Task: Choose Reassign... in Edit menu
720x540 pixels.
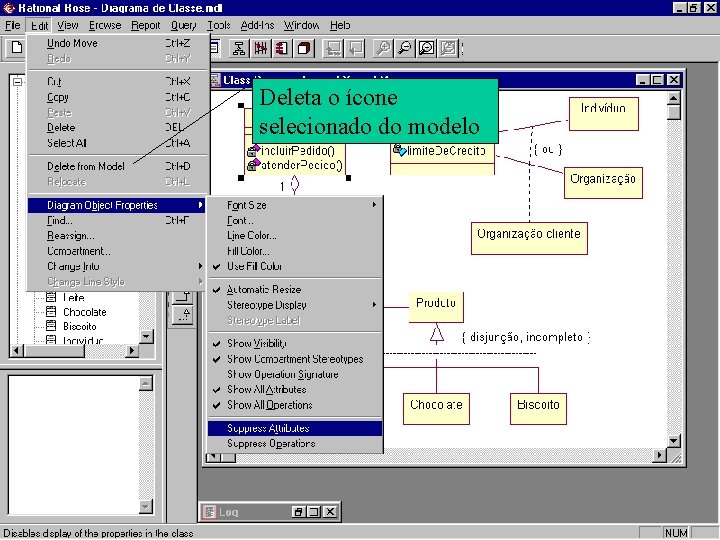Action: pyautogui.click(x=116, y=236)
